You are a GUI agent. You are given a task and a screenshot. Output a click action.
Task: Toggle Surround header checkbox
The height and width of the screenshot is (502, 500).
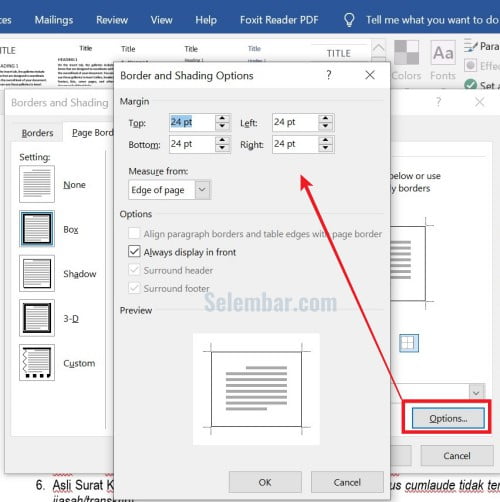[x=134, y=270]
